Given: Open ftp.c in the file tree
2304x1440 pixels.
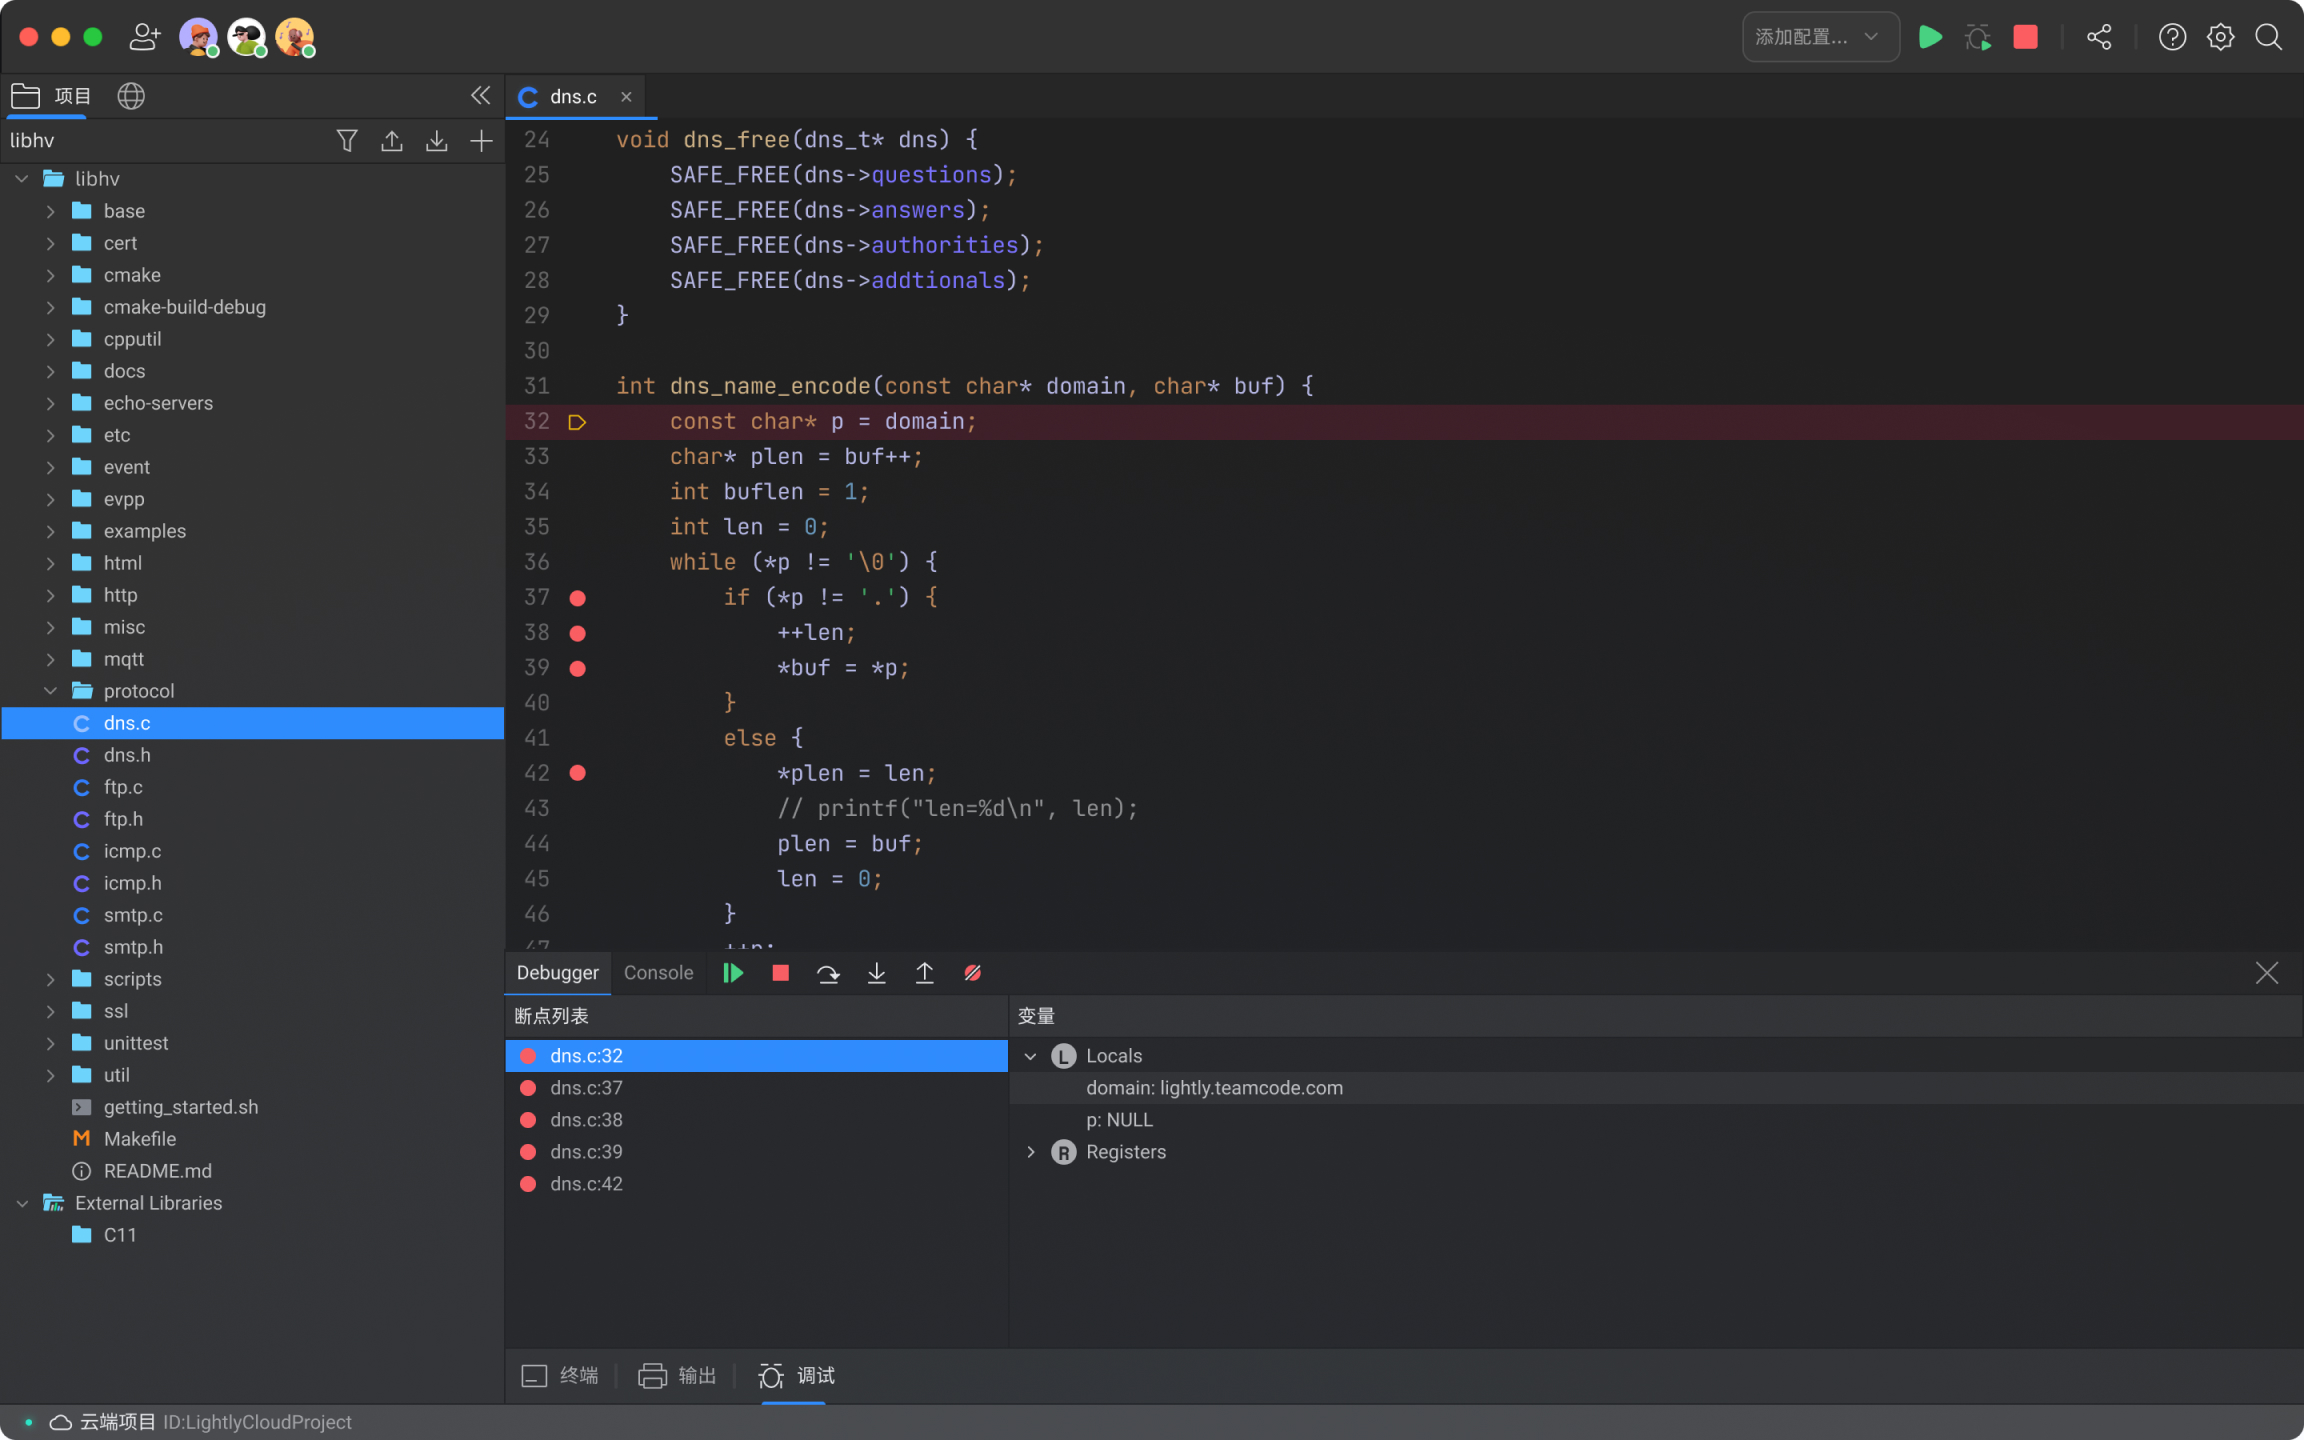Looking at the screenshot, I should 252,787.
